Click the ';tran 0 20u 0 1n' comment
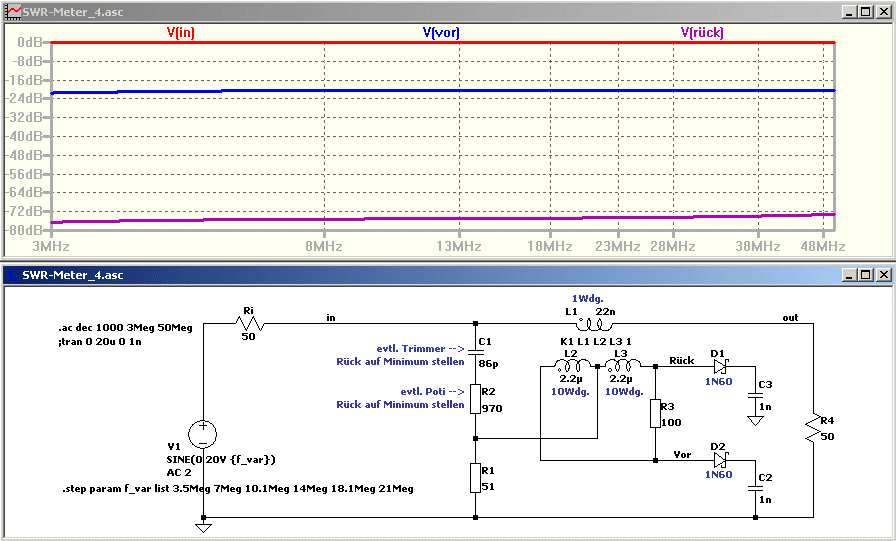 [99, 342]
